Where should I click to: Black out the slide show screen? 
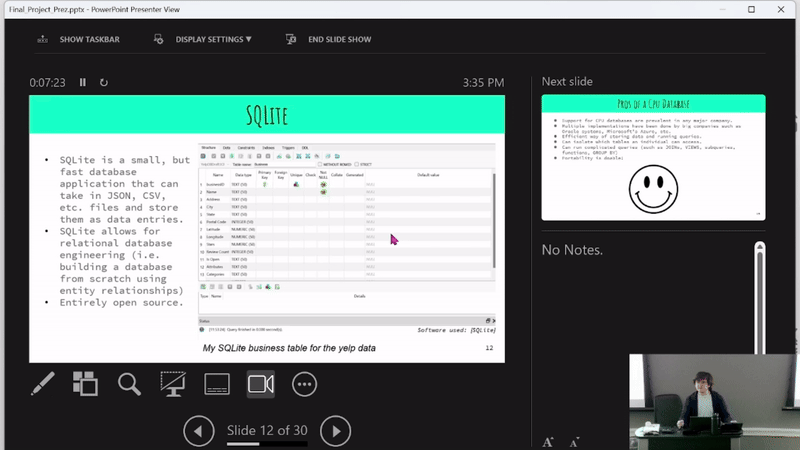173,384
